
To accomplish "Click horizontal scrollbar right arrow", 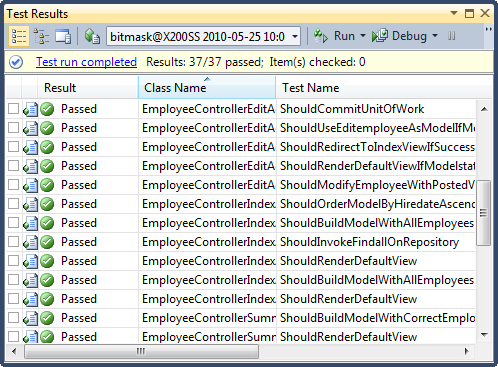I will tap(467, 351).
